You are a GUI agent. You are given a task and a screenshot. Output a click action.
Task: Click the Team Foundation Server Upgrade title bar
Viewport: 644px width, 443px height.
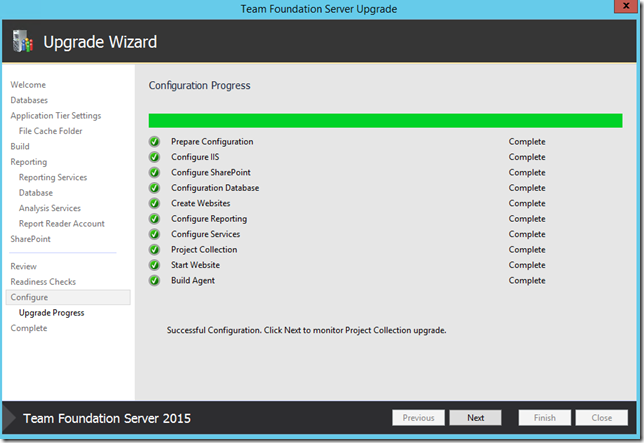coord(319,9)
